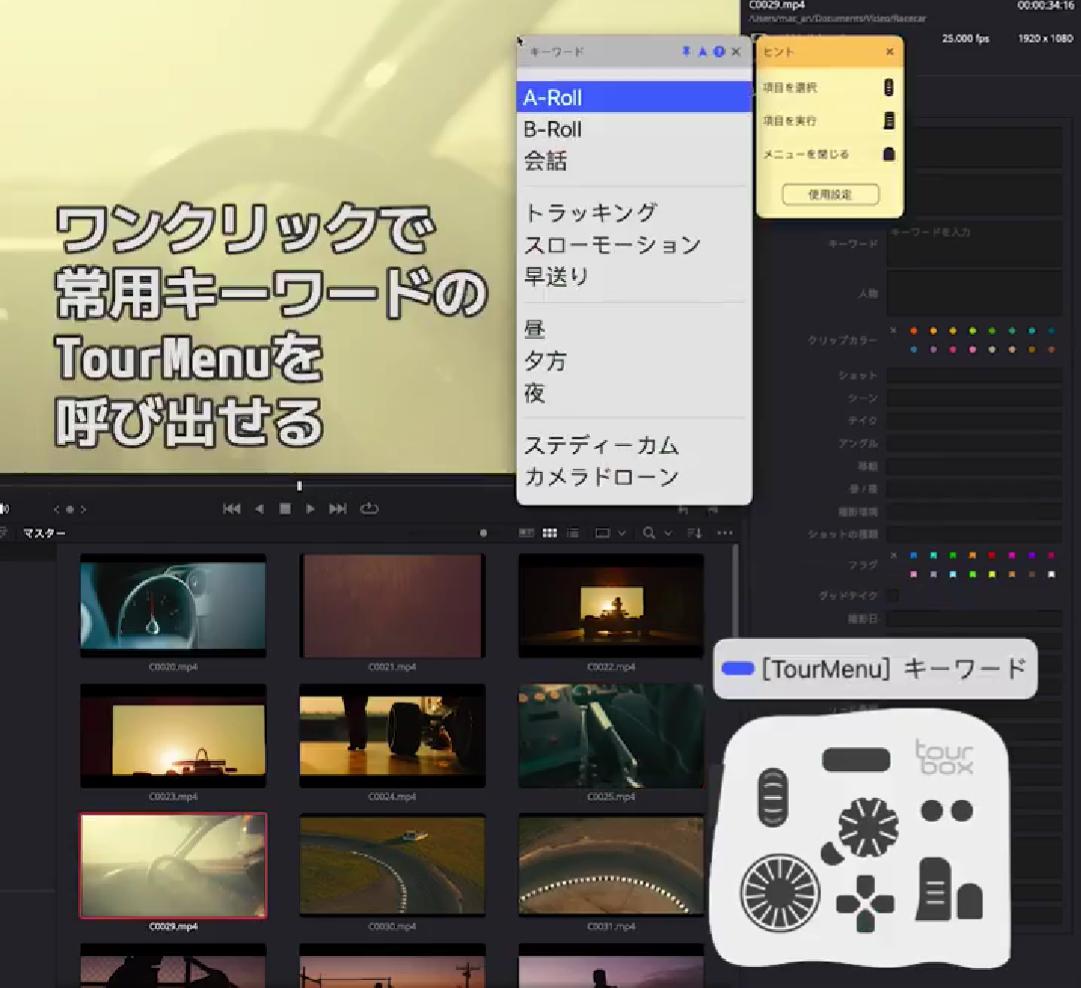Choose the 昼 keyword
Image resolution: width=1081 pixels, height=988 pixels.
coord(634,329)
